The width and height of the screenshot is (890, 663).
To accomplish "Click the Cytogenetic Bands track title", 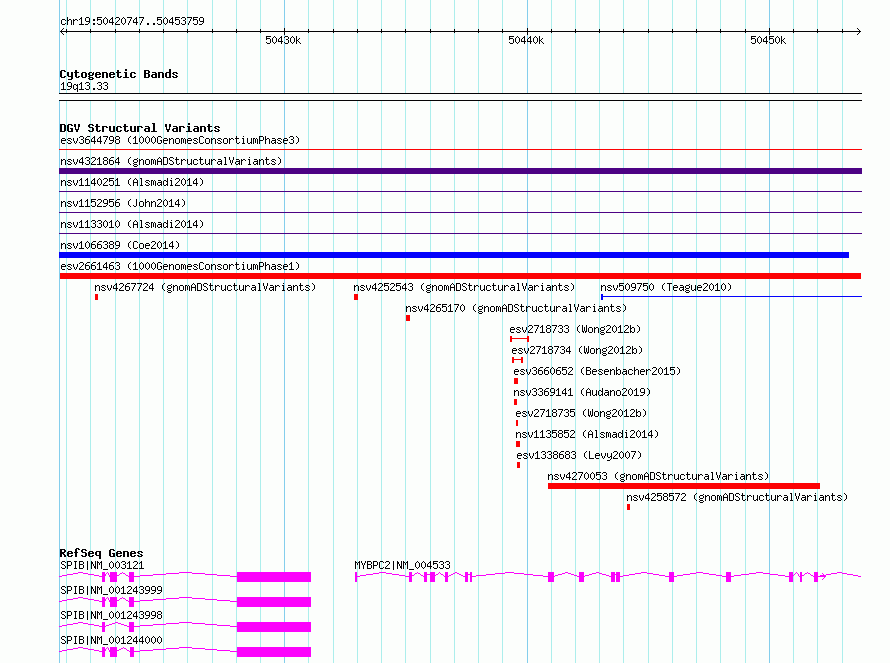I will tap(119, 74).
